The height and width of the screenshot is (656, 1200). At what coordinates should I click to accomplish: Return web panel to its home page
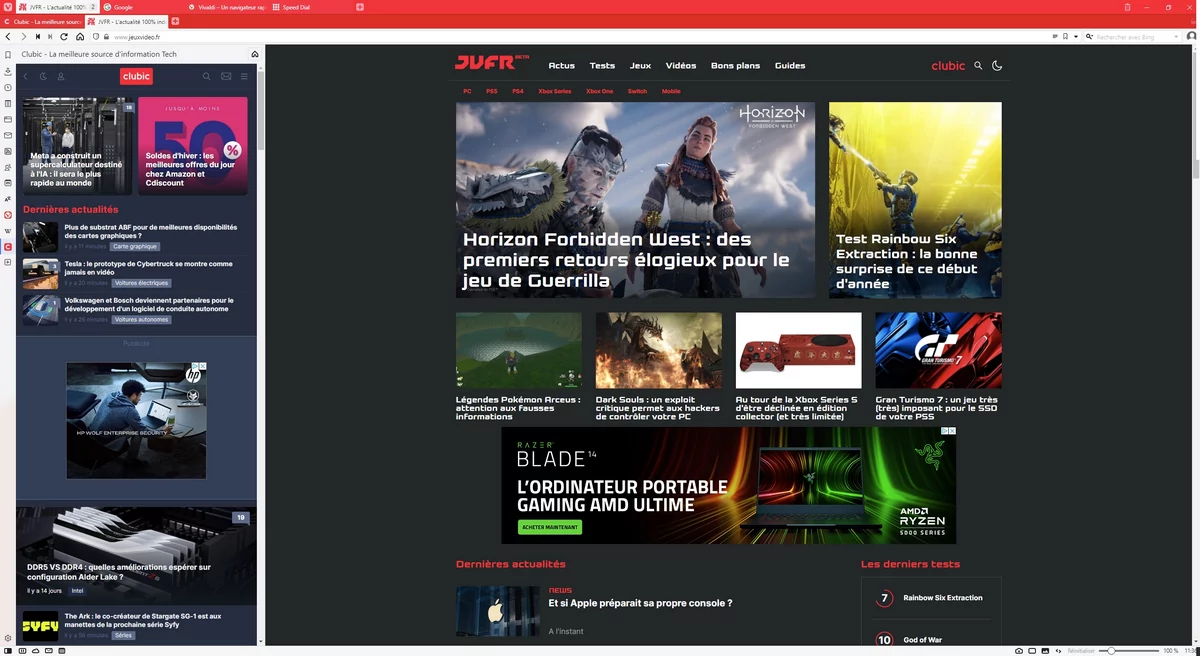[255, 54]
